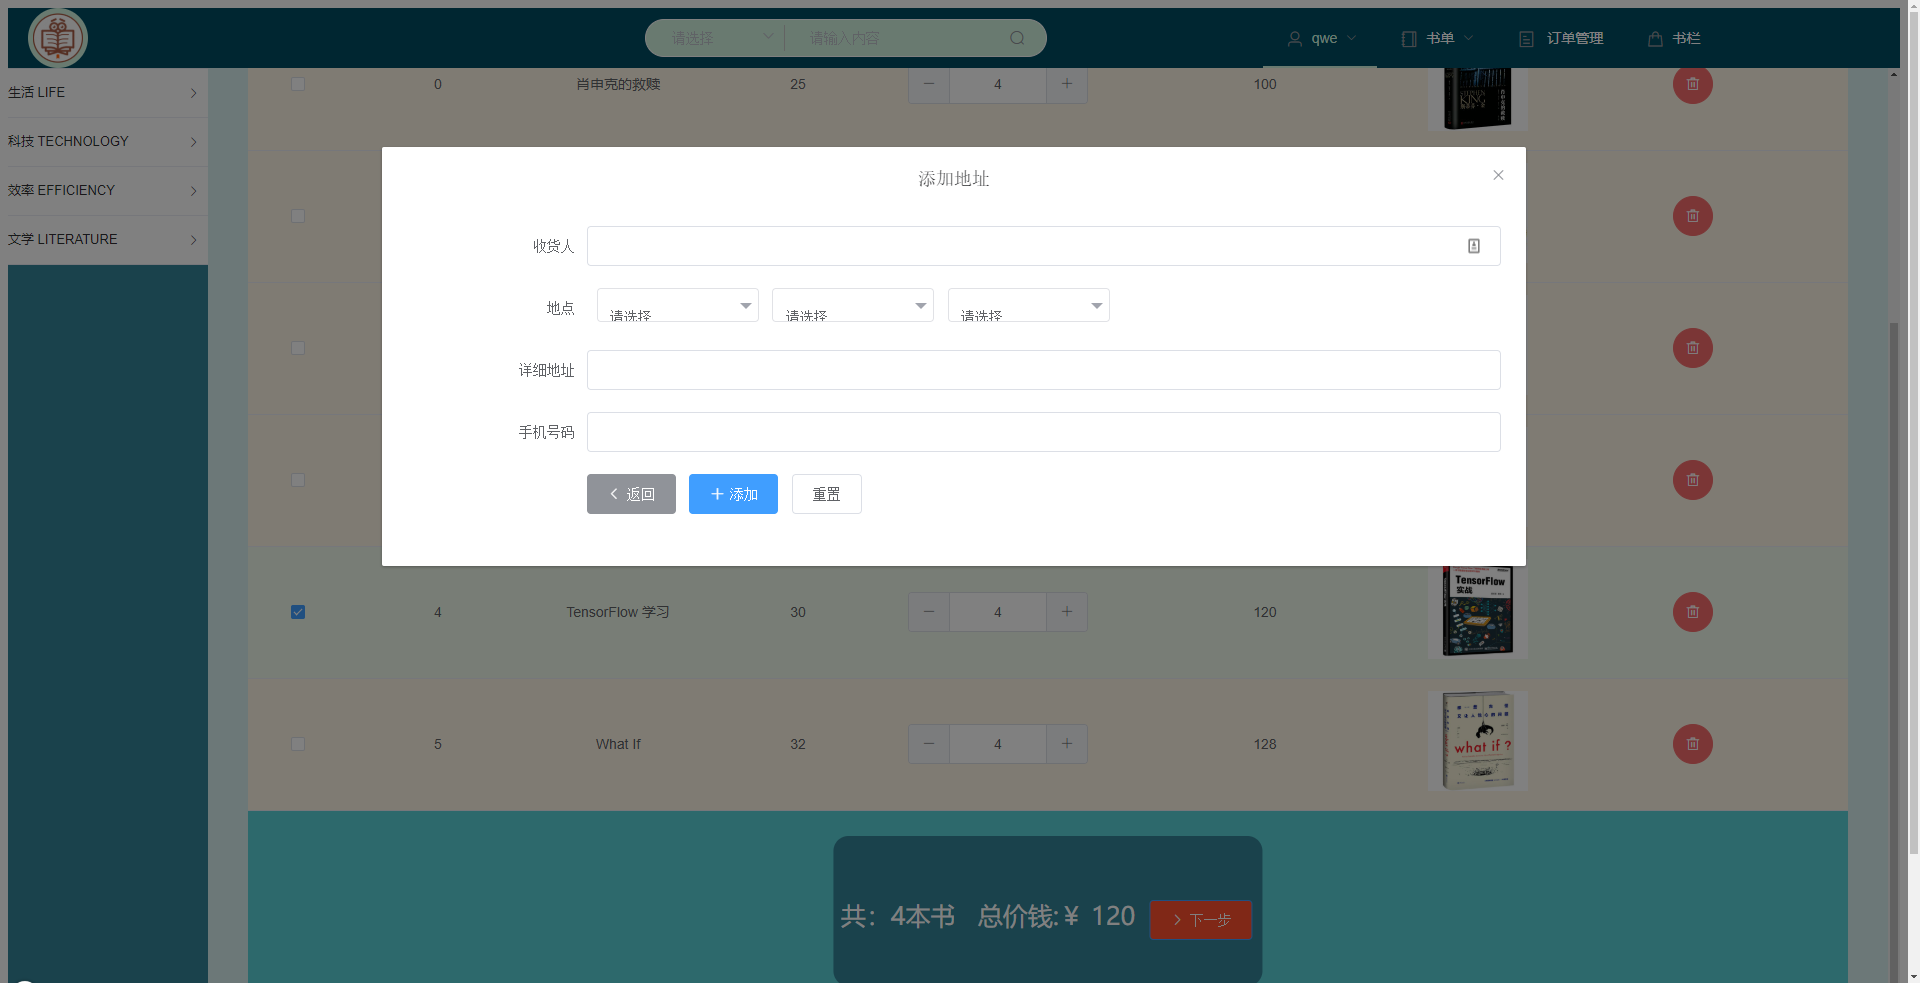Click the 返回 back button

point(631,494)
